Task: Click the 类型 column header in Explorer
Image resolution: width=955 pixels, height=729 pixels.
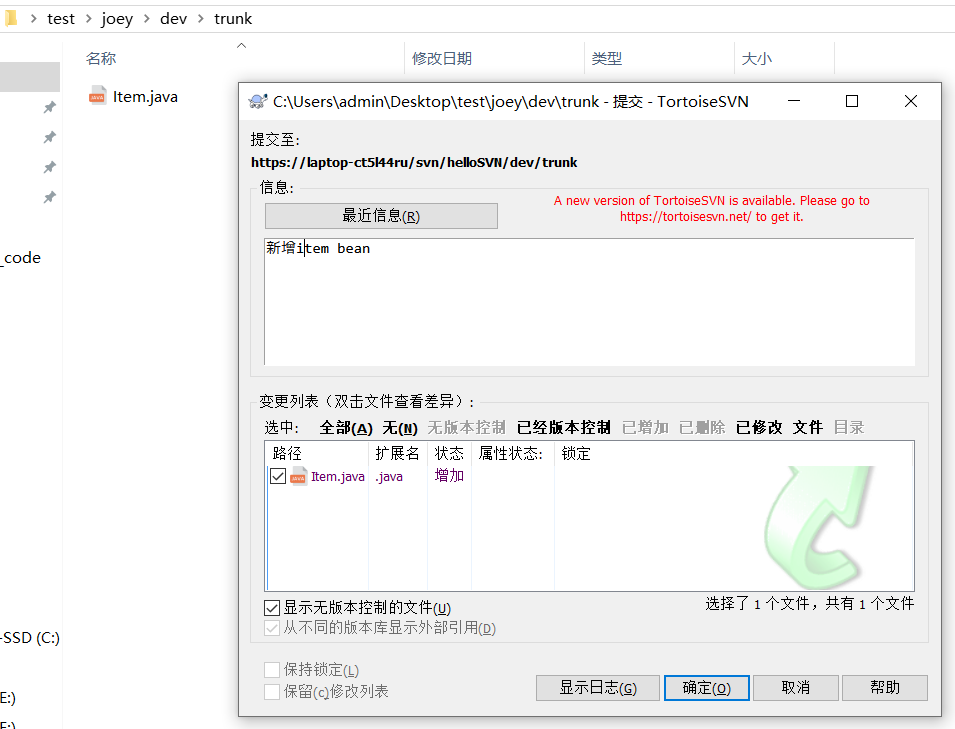Action: 607,59
